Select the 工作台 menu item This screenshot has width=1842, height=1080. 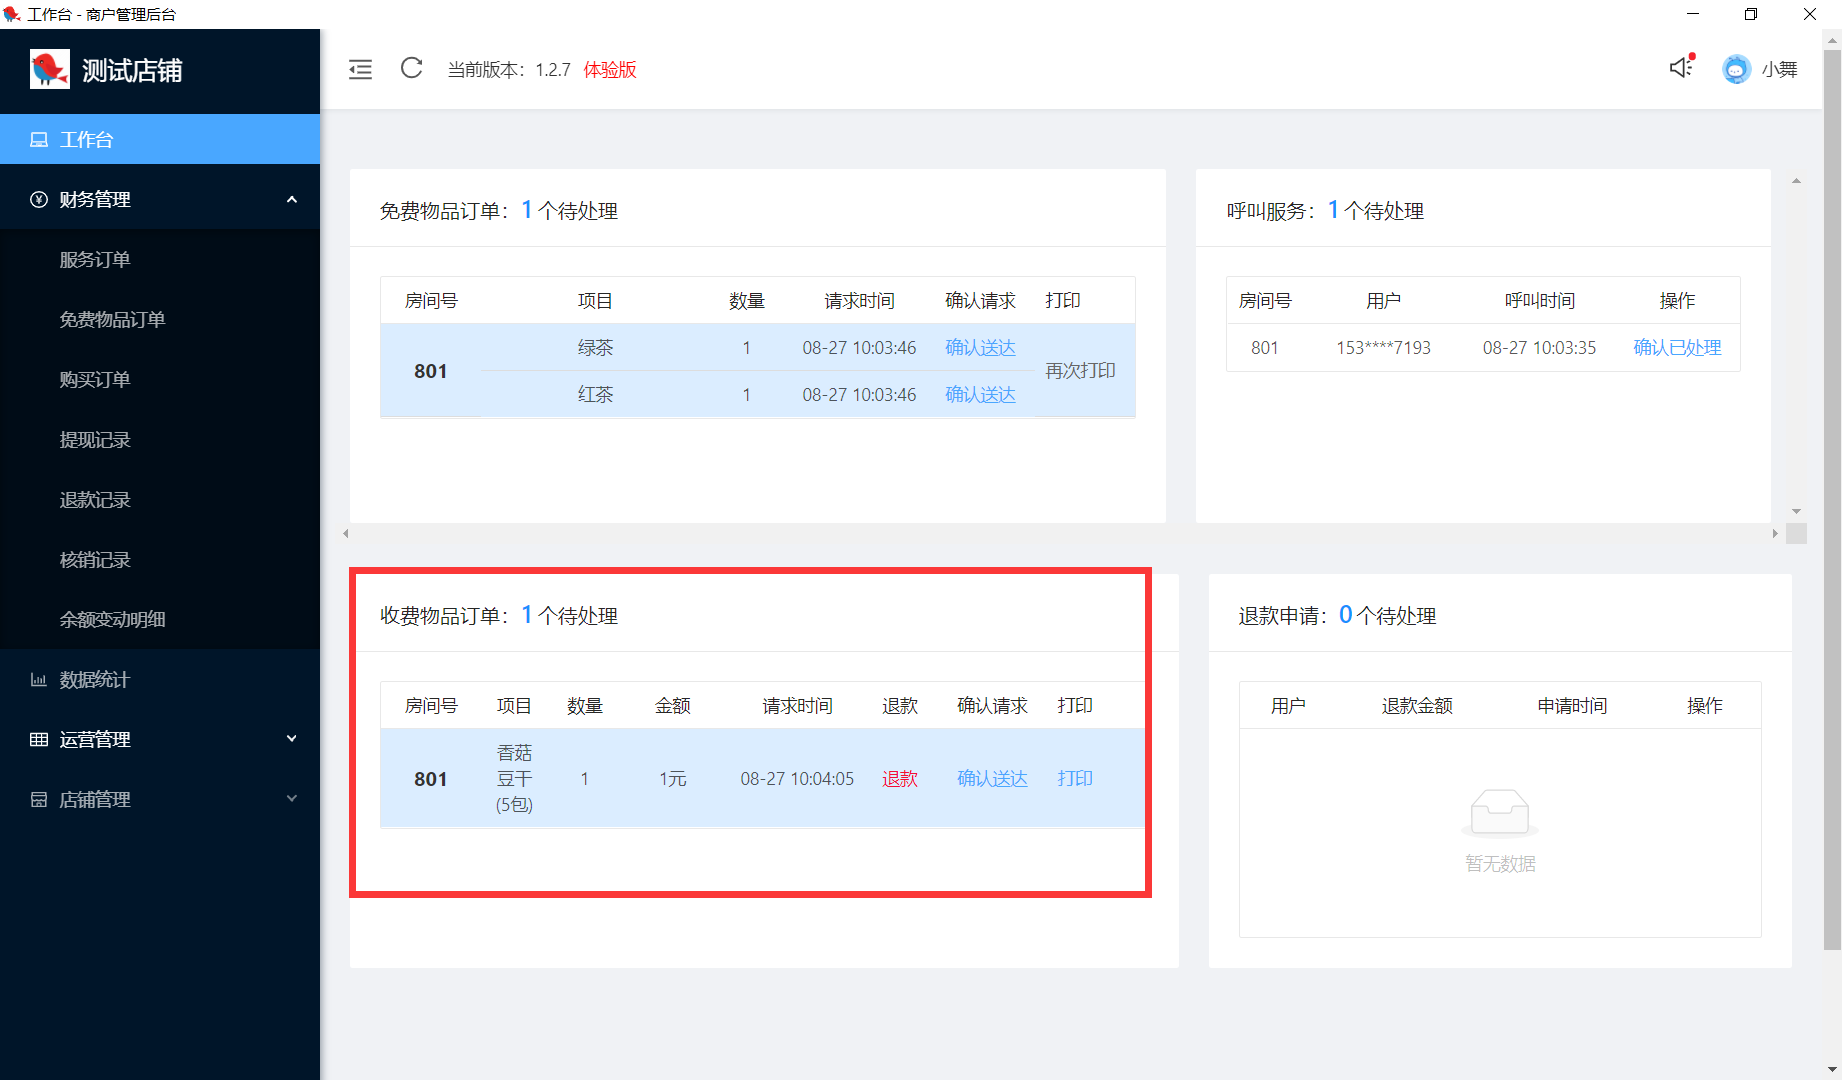point(160,140)
